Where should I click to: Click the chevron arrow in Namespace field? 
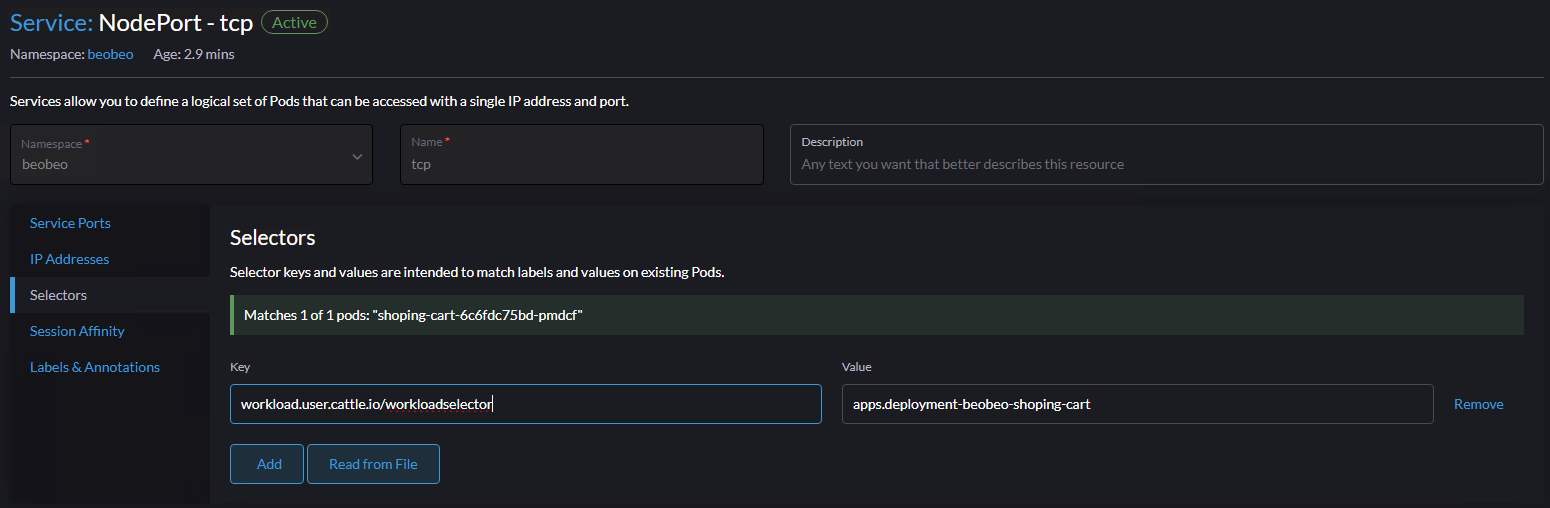[357, 156]
